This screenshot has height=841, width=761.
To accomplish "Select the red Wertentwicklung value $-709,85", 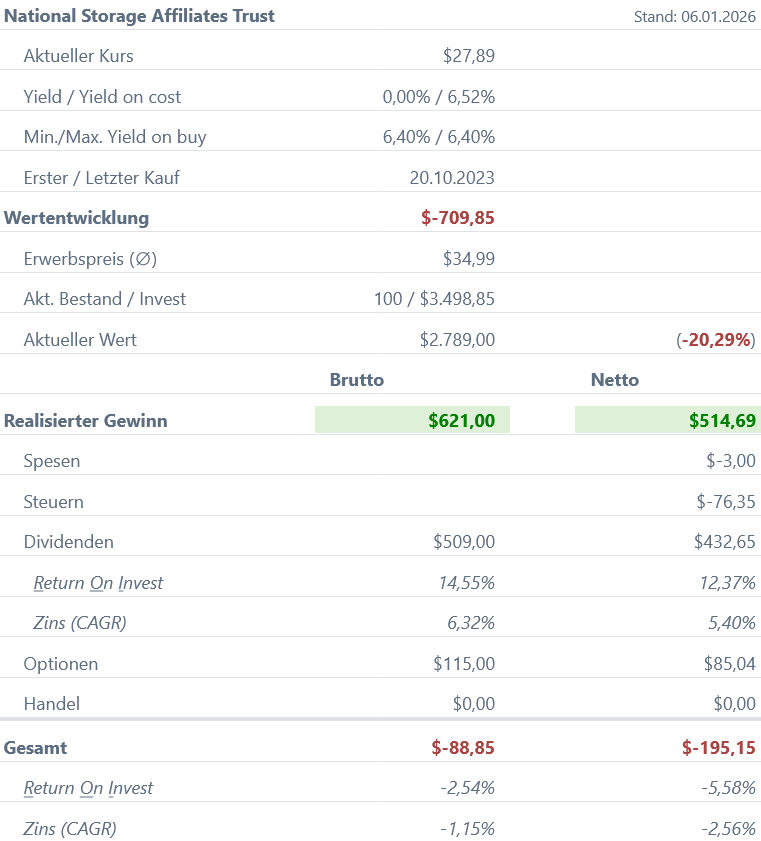I will 457,218.
